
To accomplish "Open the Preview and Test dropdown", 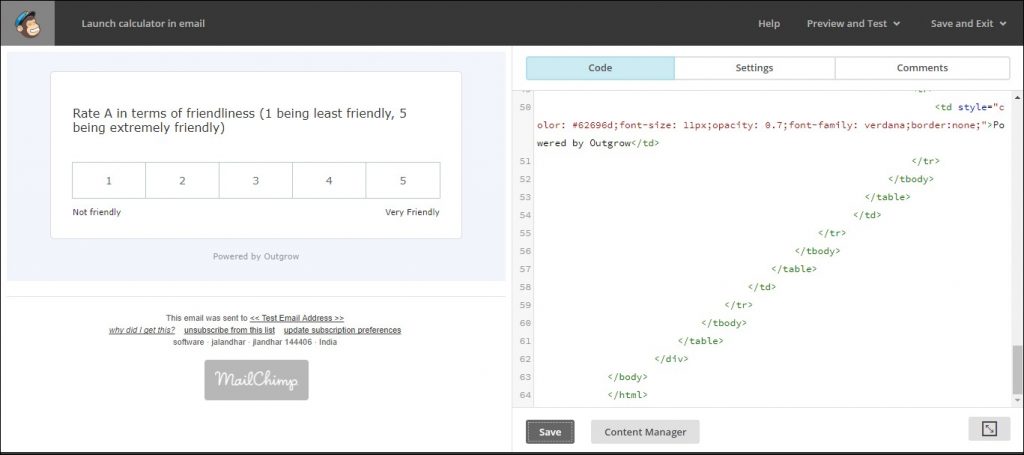I will 853,23.
